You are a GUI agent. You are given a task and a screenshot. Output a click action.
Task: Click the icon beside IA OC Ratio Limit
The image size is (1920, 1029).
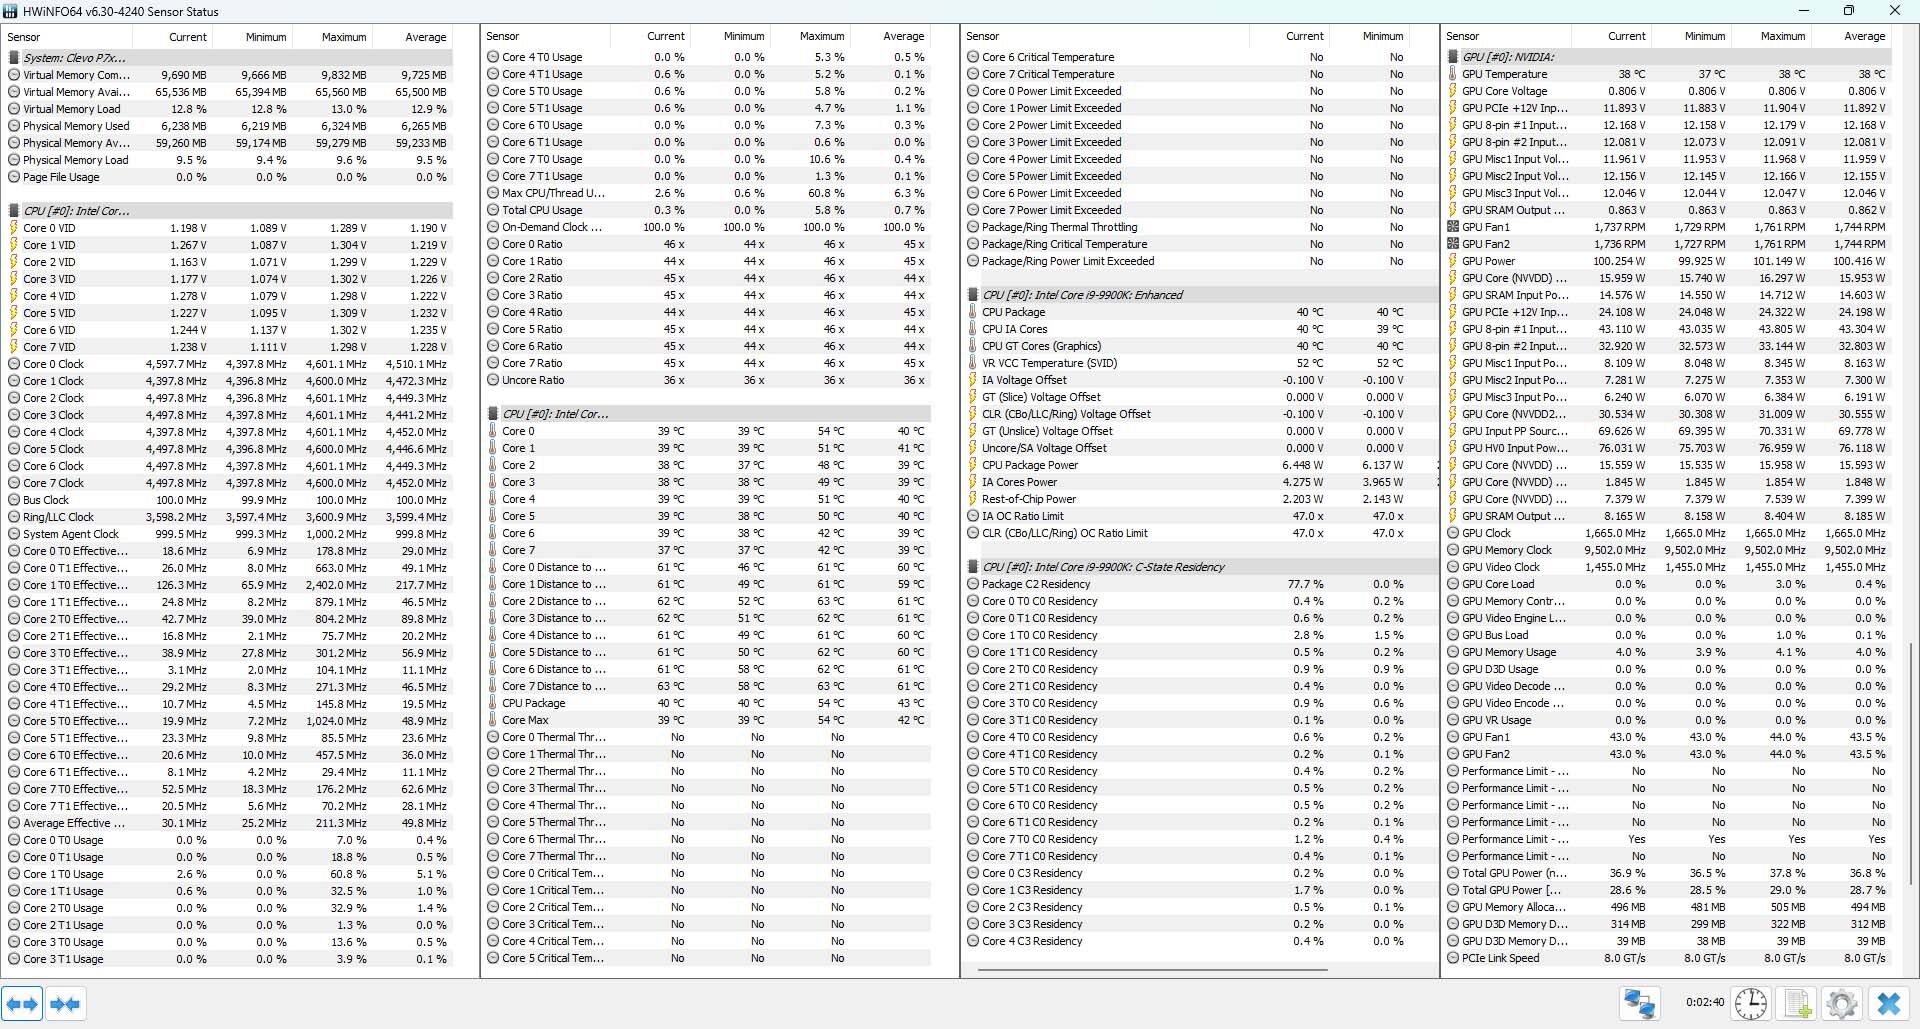click(973, 516)
